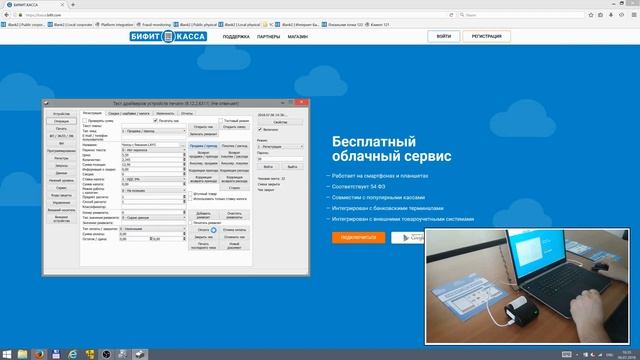Open the OBS icon in the taskbar
This screenshot has width=640, height=360.
point(106,354)
